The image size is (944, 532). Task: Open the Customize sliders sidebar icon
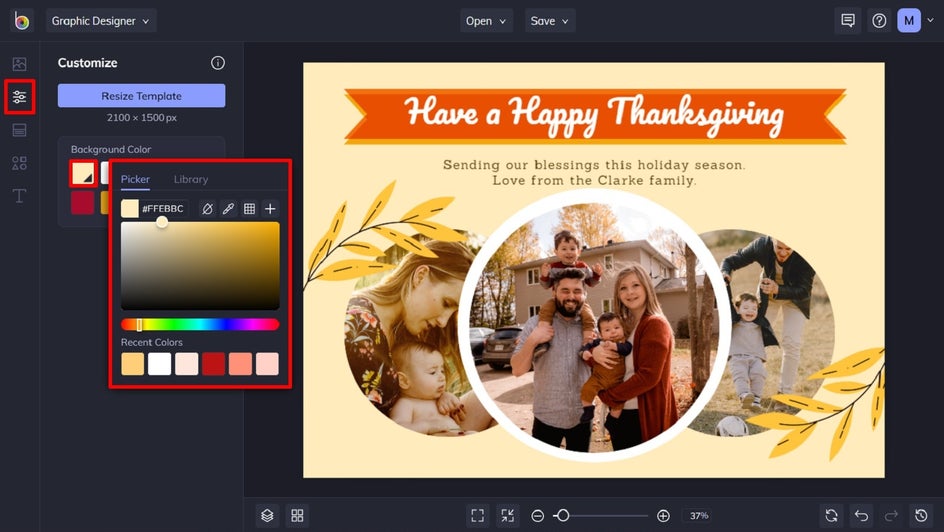(x=19, y=96)
